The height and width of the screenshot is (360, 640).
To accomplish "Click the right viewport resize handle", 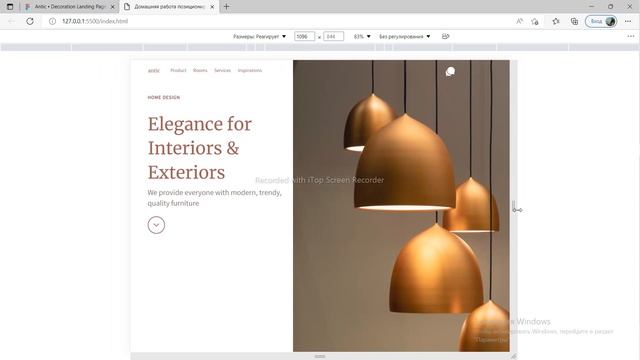I will point(513,206).
